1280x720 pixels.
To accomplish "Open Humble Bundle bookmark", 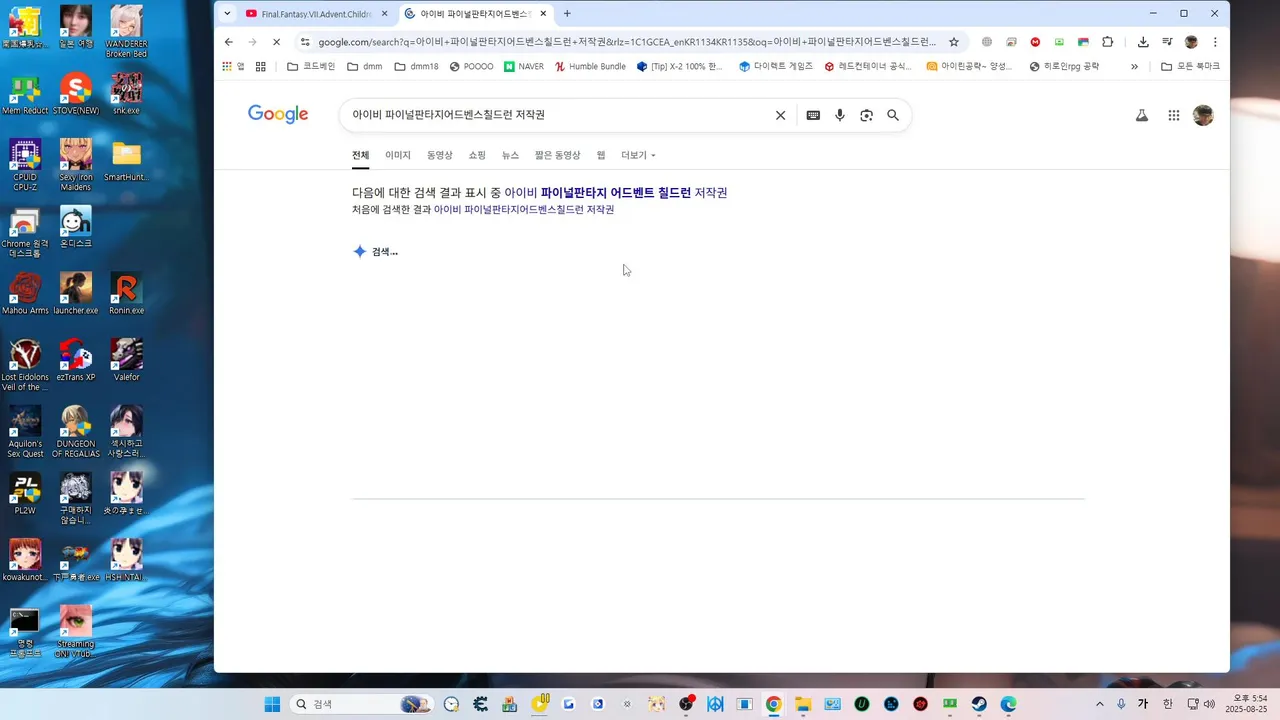I will pos(590,67).
